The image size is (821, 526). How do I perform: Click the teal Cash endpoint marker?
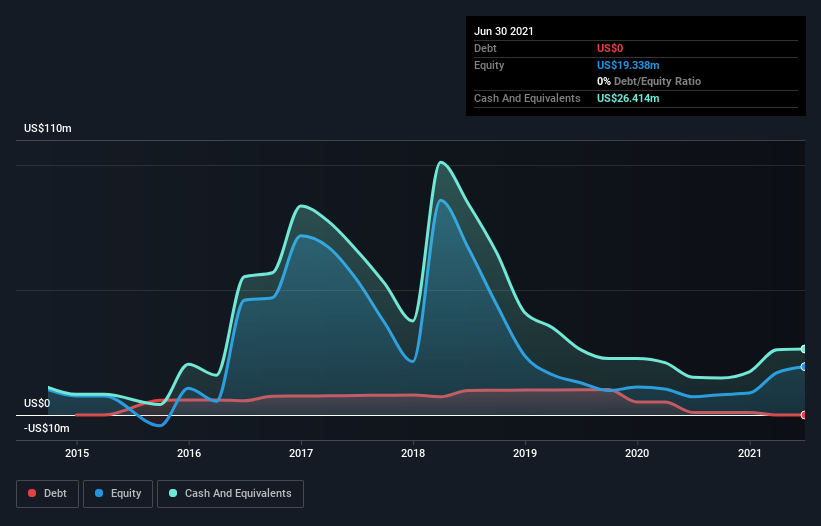click(x=804, y=349)
